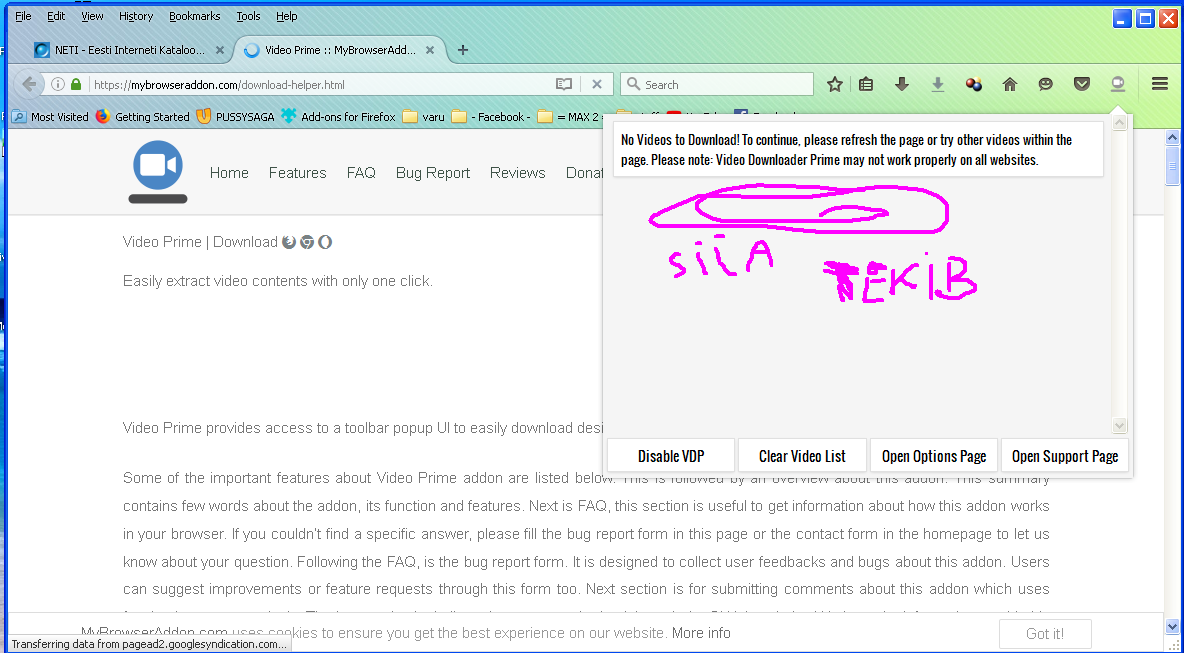Toggle Reader View icon in address bar
The height and width of the screenshot is (653, 1184).
coord(564,85)
